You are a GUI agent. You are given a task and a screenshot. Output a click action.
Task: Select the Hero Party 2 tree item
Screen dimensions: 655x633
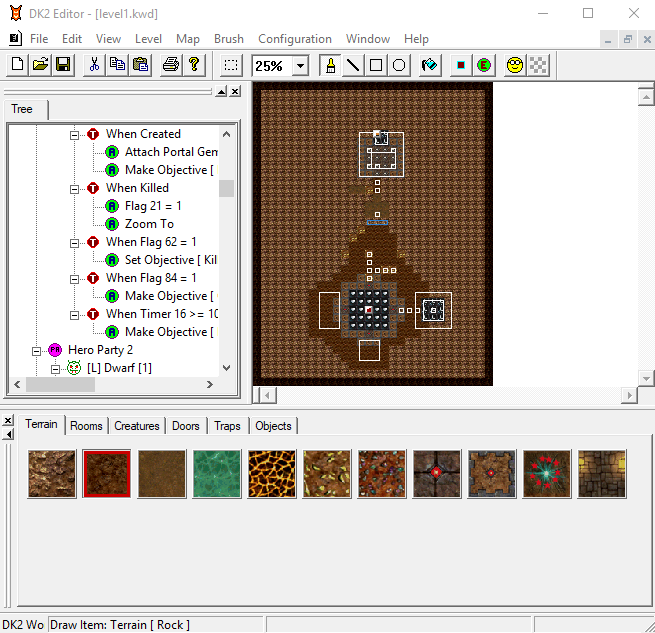point(100,350)
